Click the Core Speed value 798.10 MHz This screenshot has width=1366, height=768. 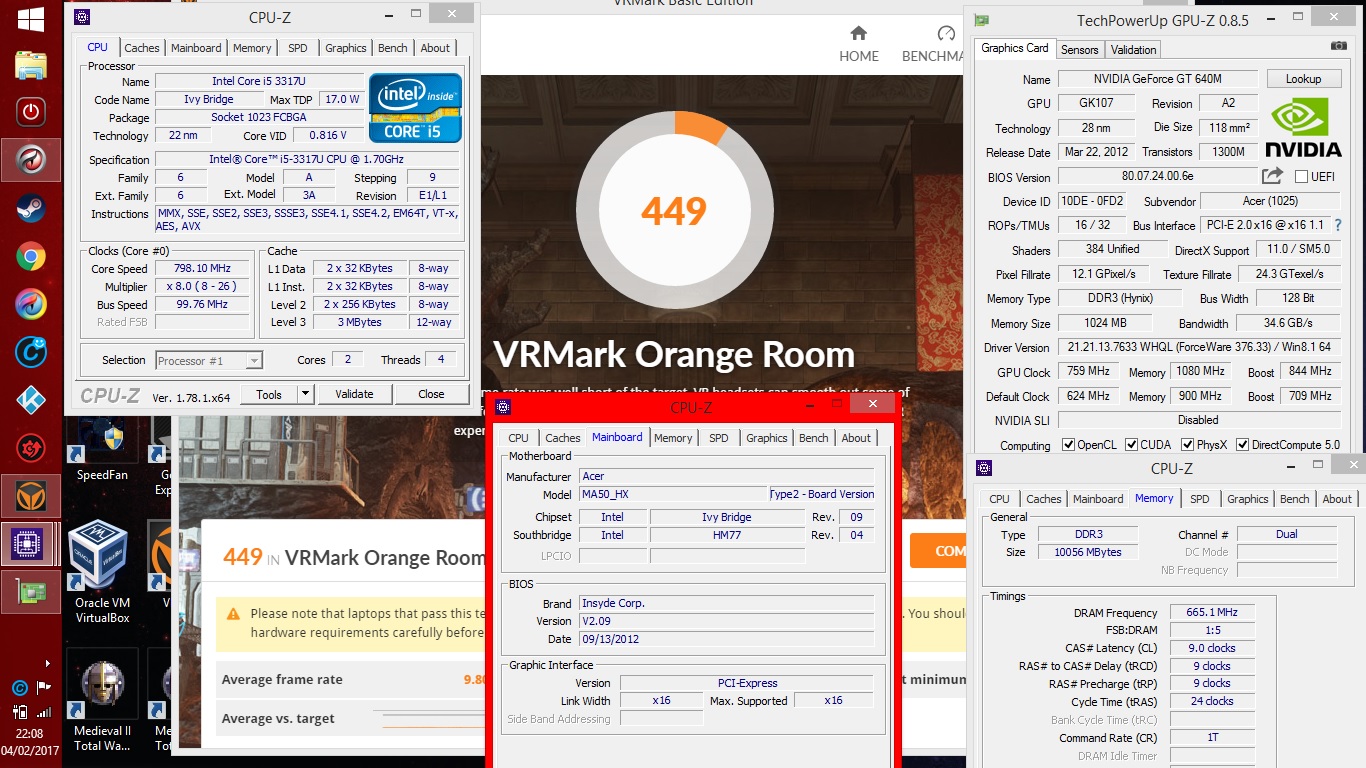203,268
